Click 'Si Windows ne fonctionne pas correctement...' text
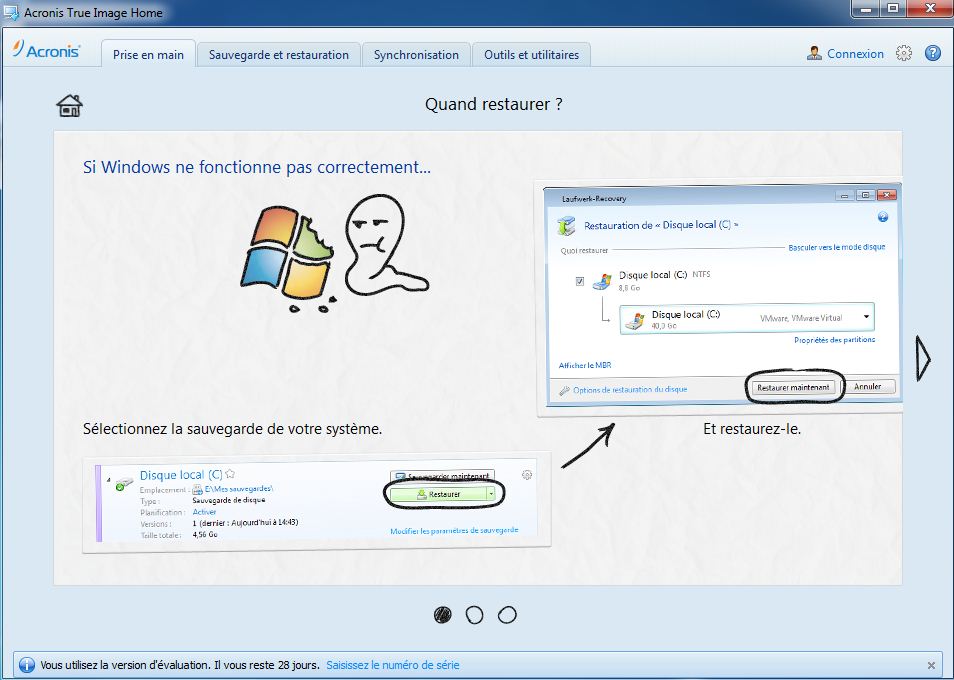Screen dimensions: 954x680 coord(257,167)
